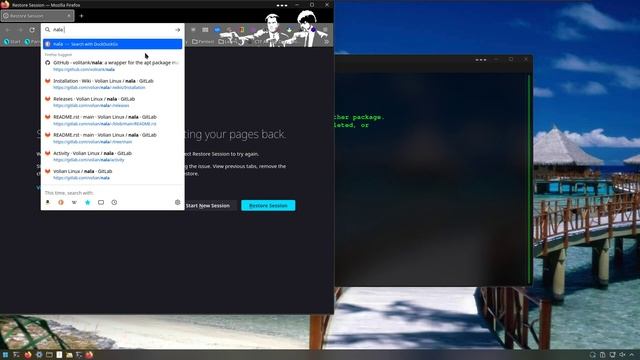Click the terminal window green scrollbar

(x=529, y=179)
